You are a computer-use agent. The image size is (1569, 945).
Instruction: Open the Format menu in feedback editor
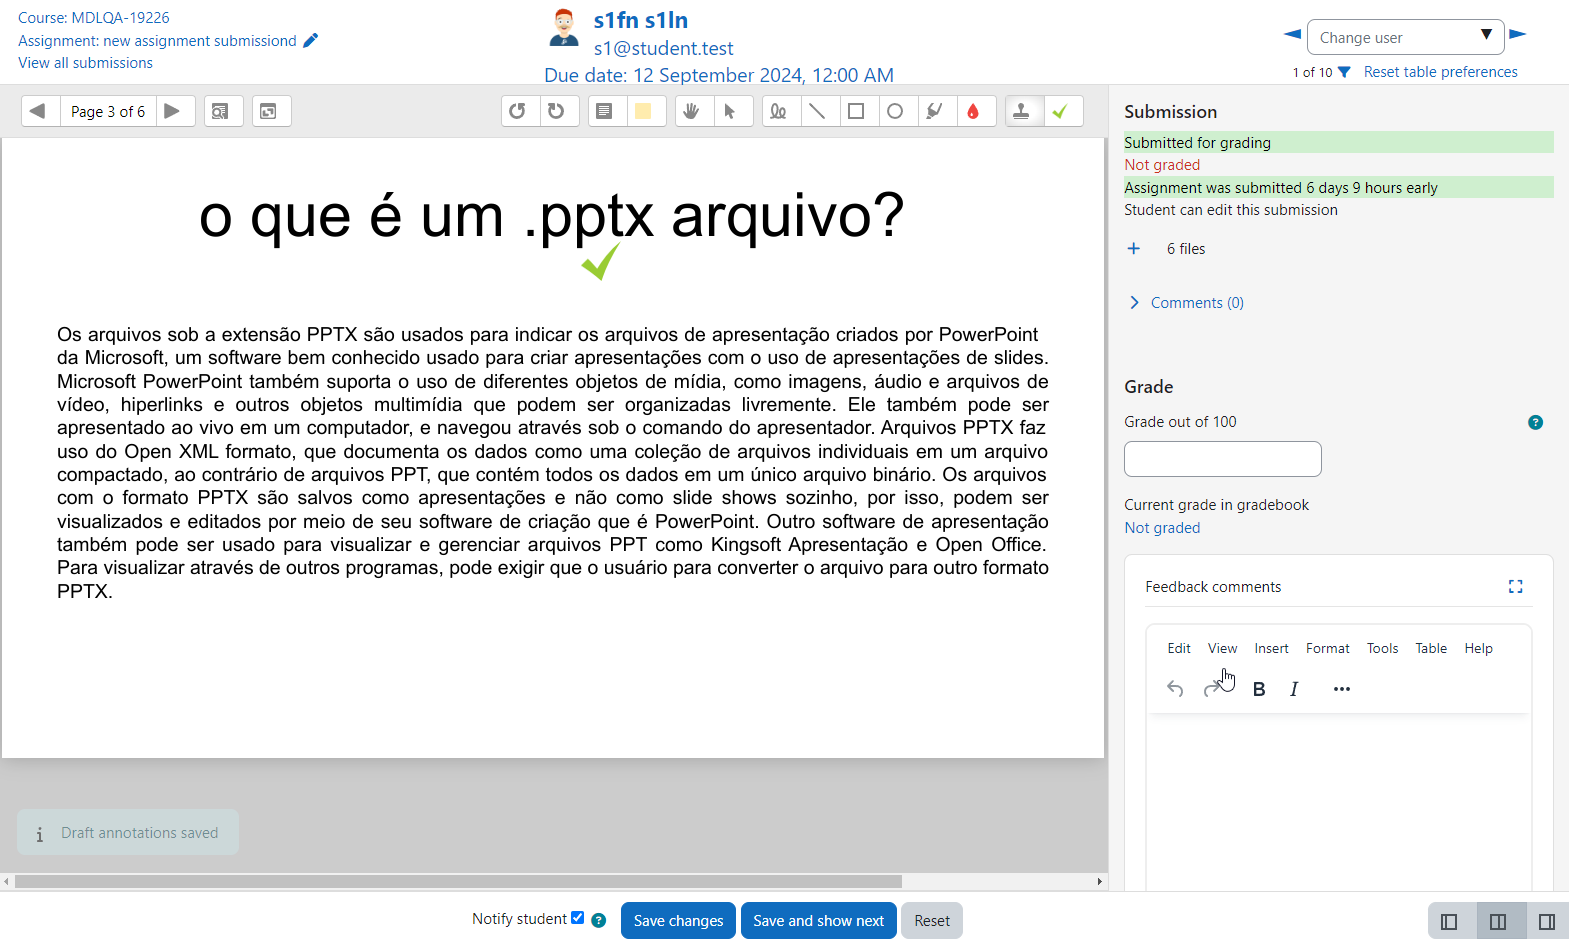click(x=1327, y=649)
